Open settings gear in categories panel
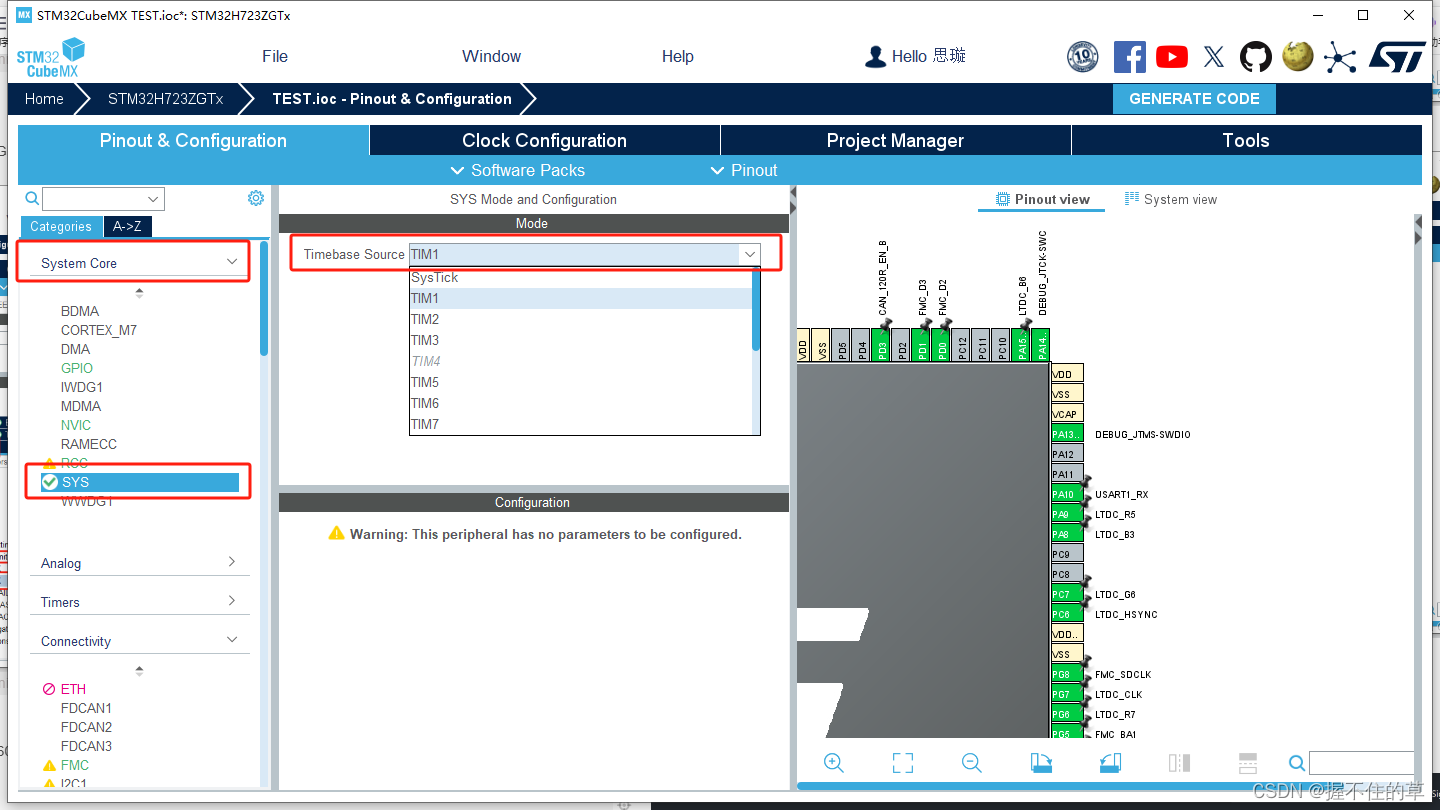The height and width of the screenshot is (810, 1440). pyautogui.click(x=256, y=198)
